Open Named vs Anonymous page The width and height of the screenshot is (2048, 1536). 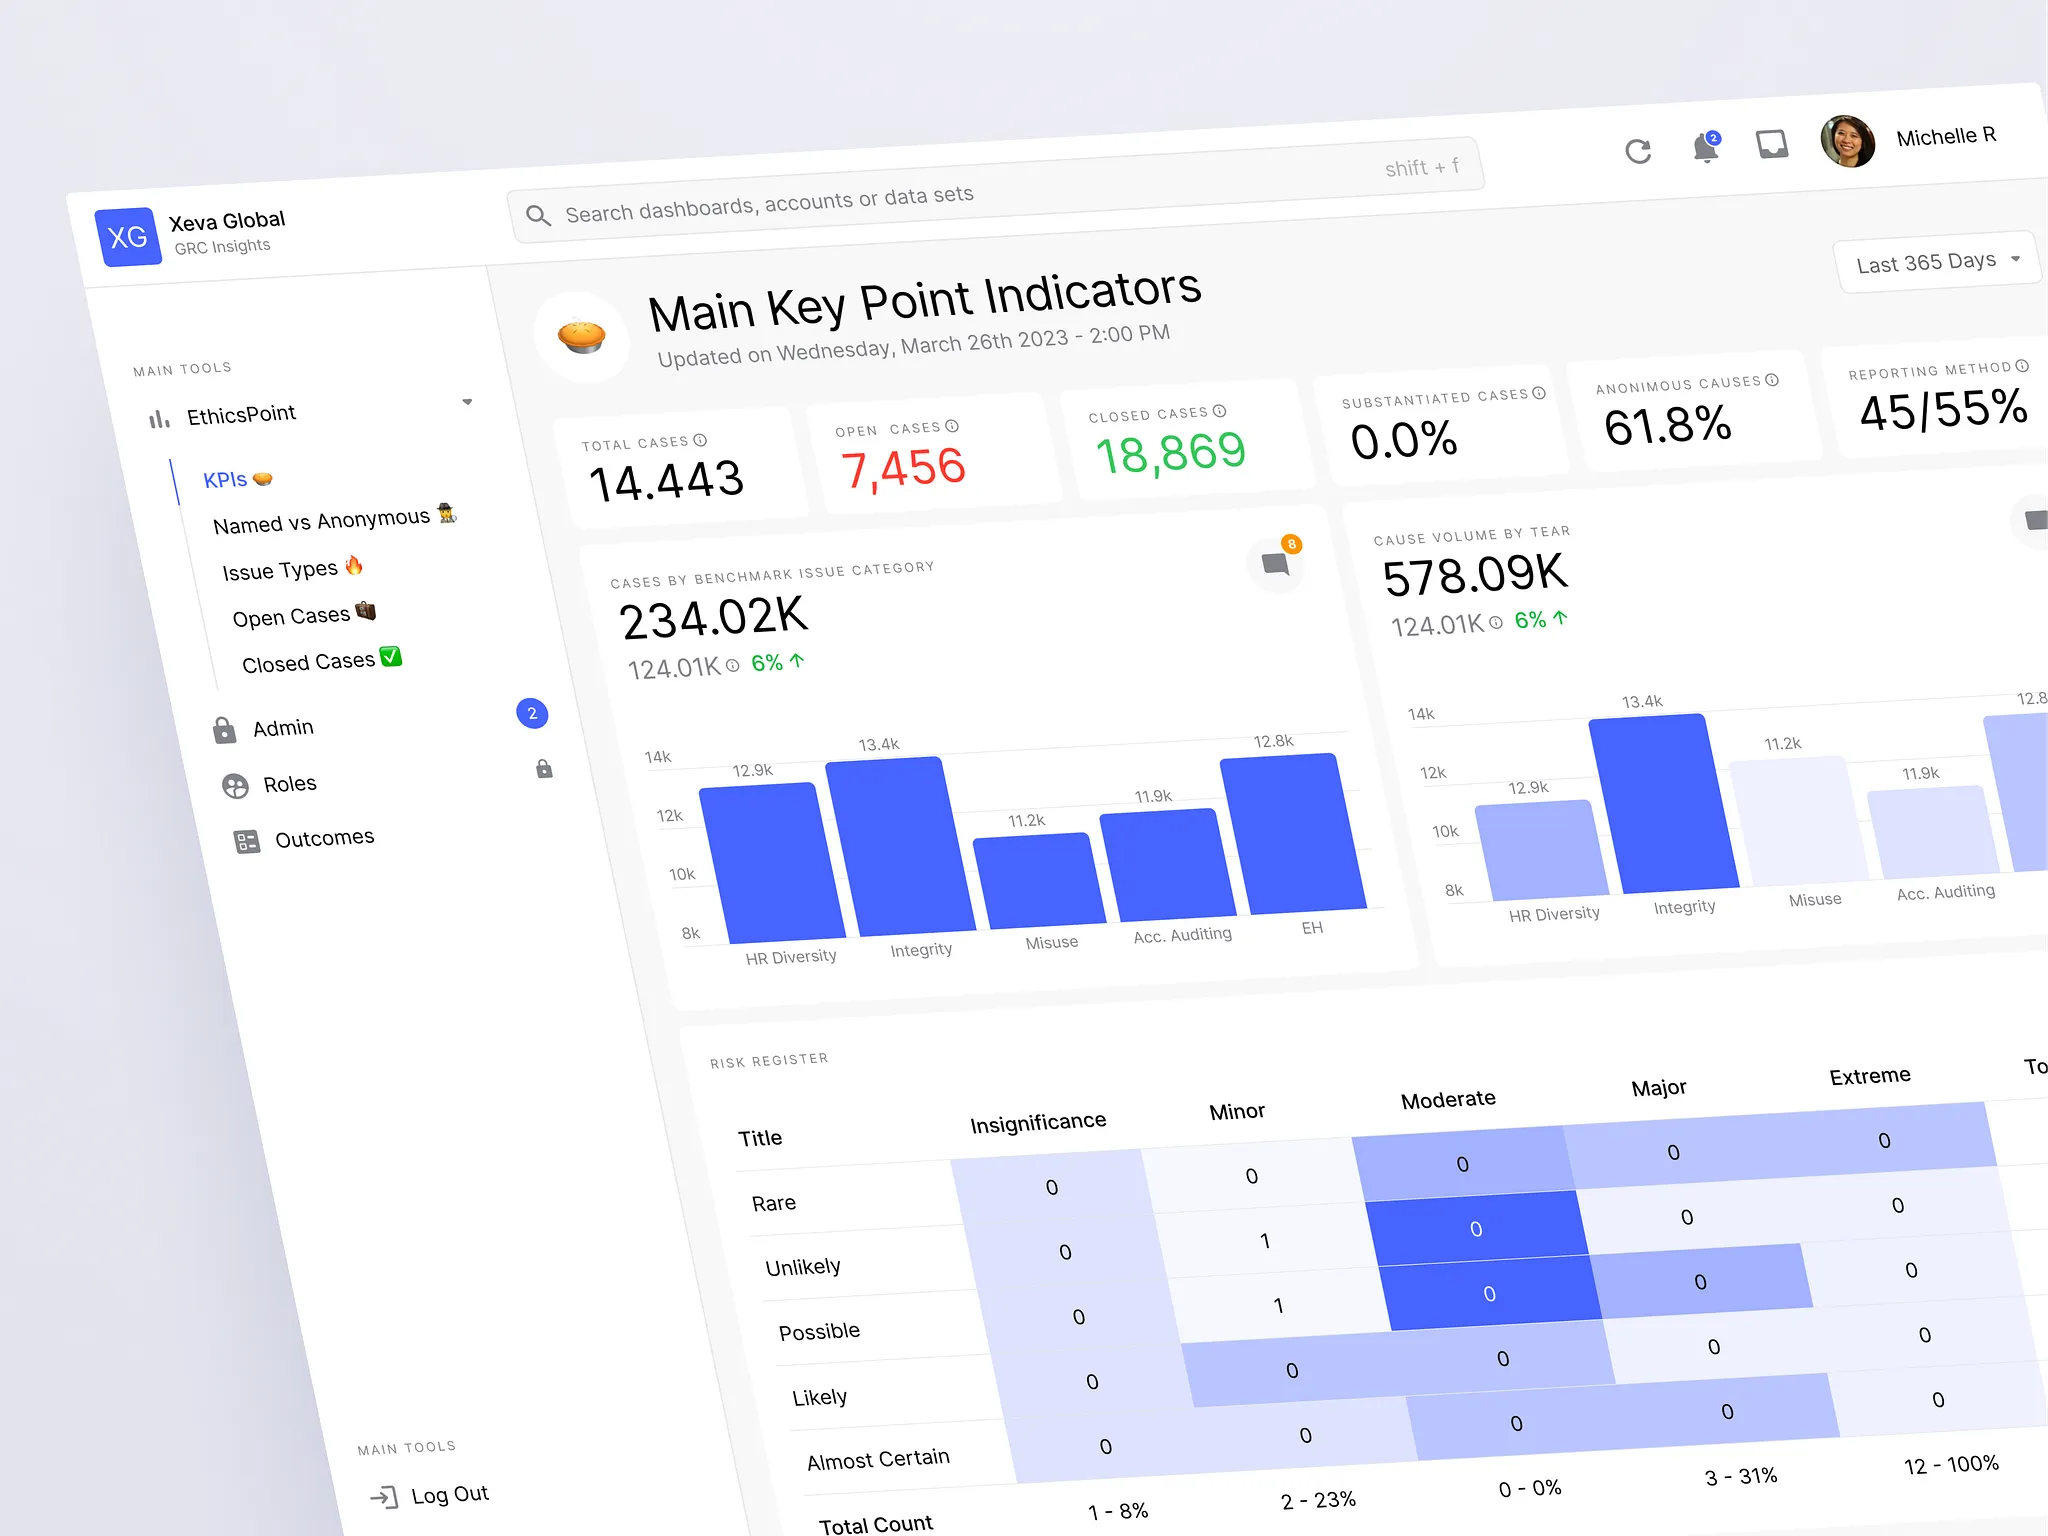point(322,521)
